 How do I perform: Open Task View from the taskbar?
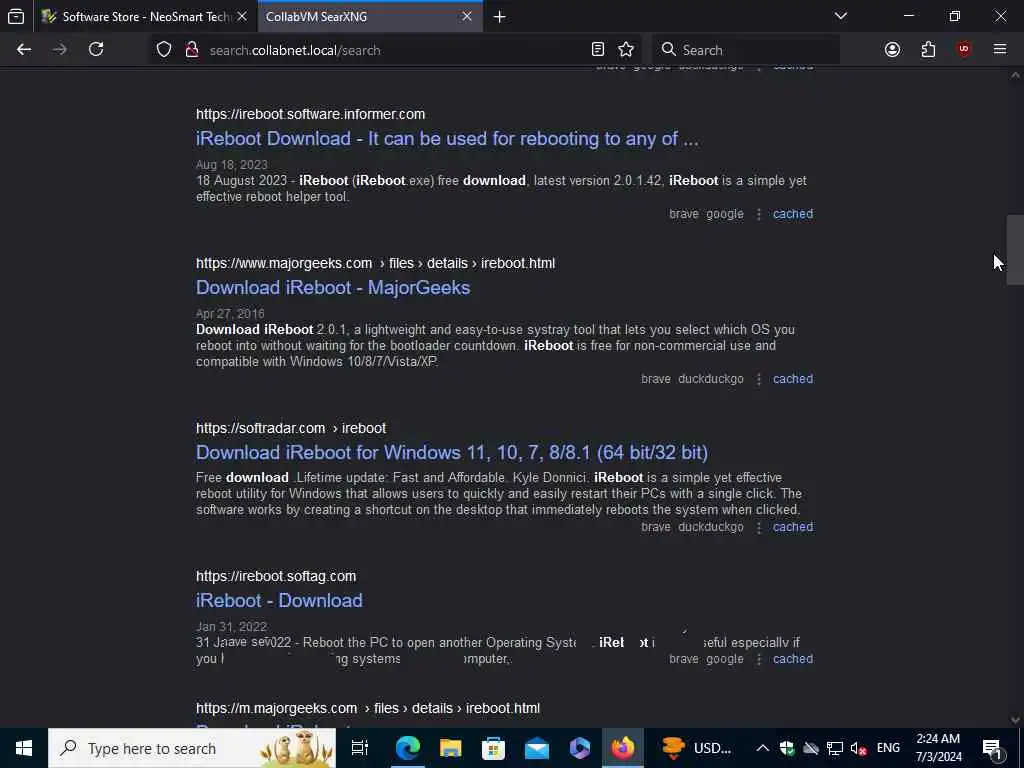click(360, 748)
